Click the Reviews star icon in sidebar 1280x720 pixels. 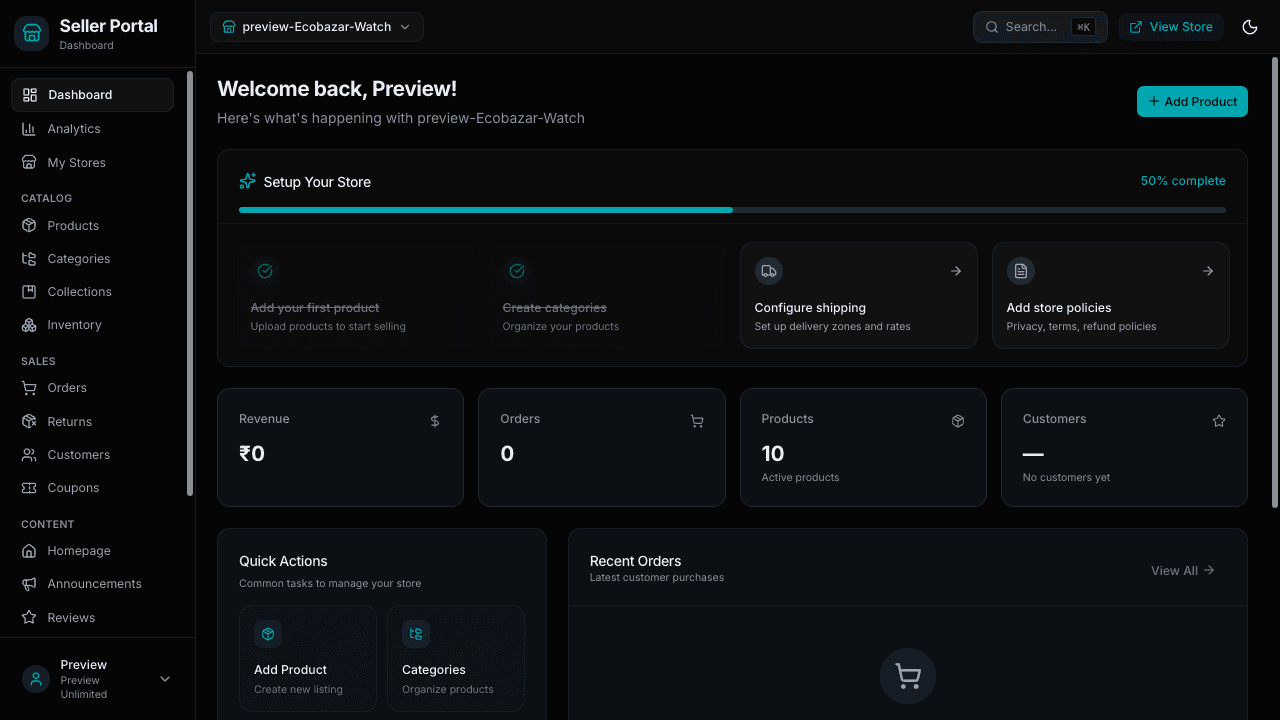click(x=29, y=618)
